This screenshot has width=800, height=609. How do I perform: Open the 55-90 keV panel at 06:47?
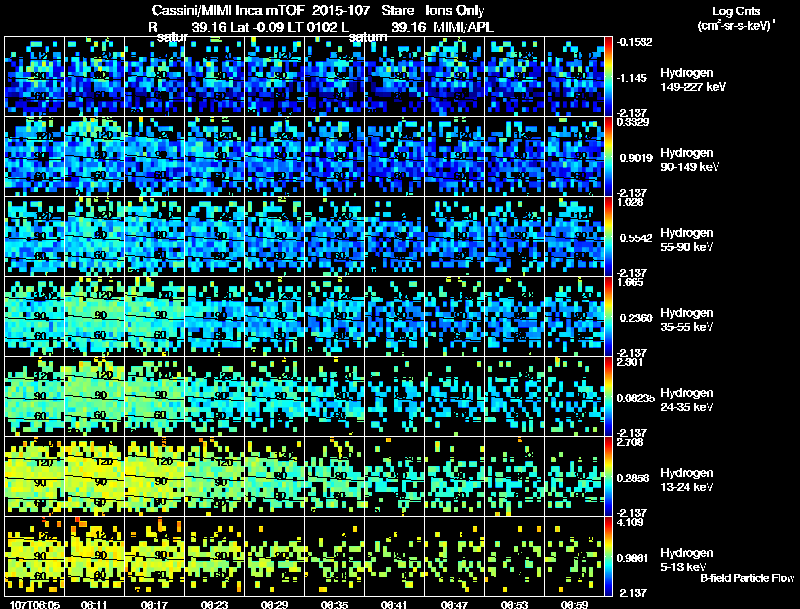tap(455, 237)
